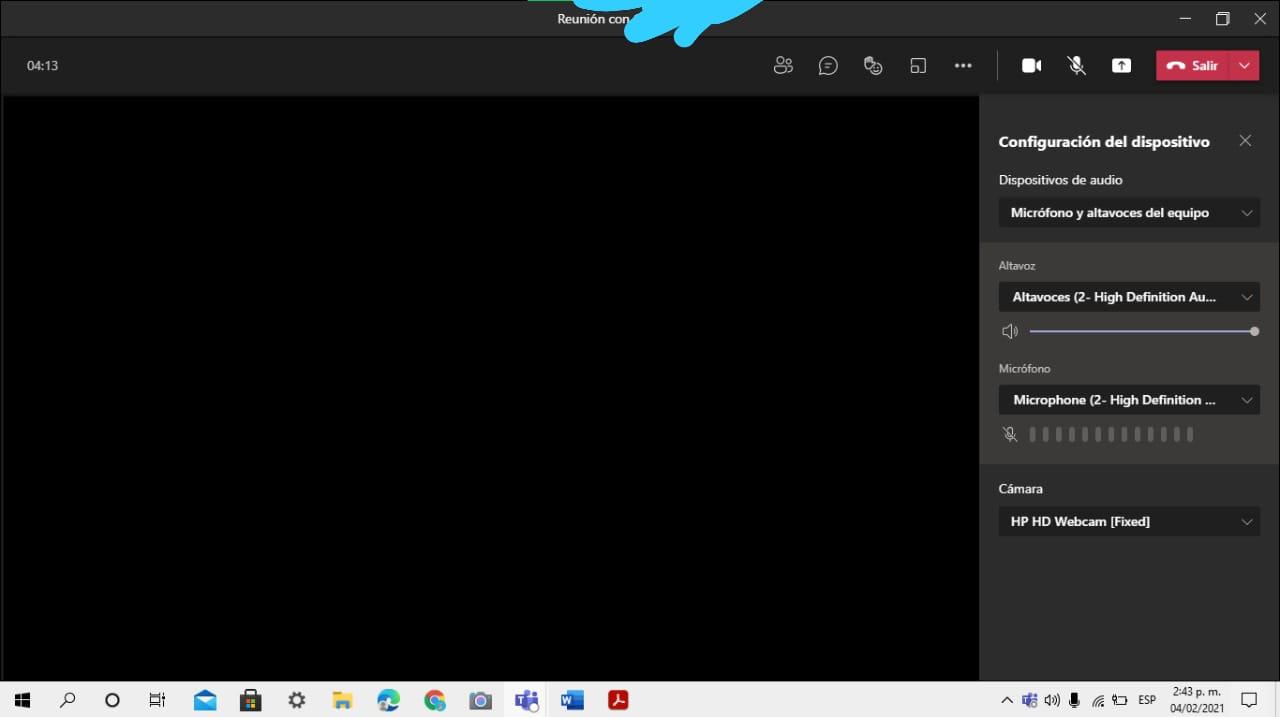
Task: Mute the speaker volume icon
Action: 1010,331
